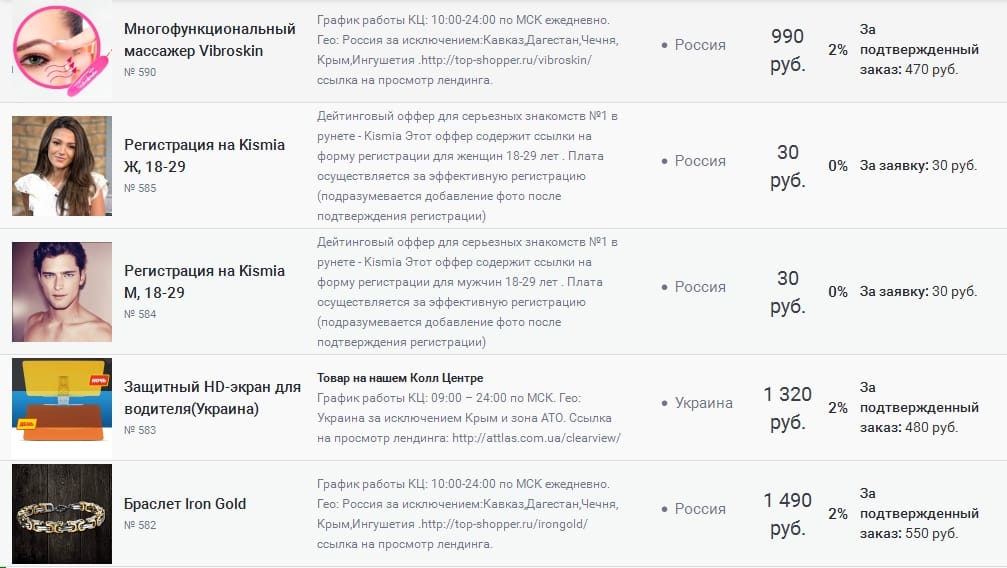The width and height of the screenshot is (1007, 568).
Task: Open the Браслет Iron Gold offer title
Action: [185, 503]
